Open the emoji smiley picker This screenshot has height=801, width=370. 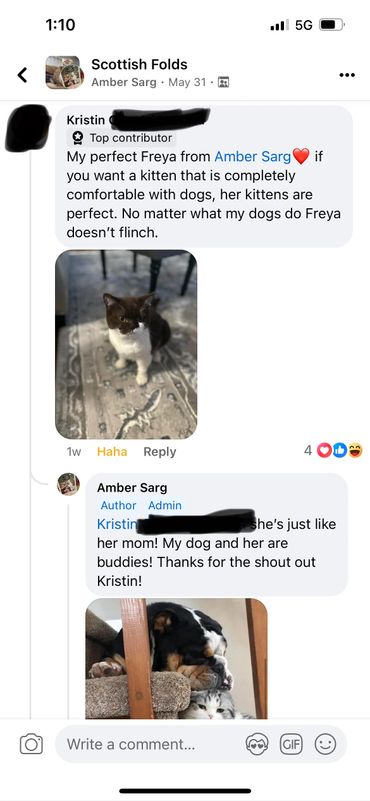tap(325, 744)
